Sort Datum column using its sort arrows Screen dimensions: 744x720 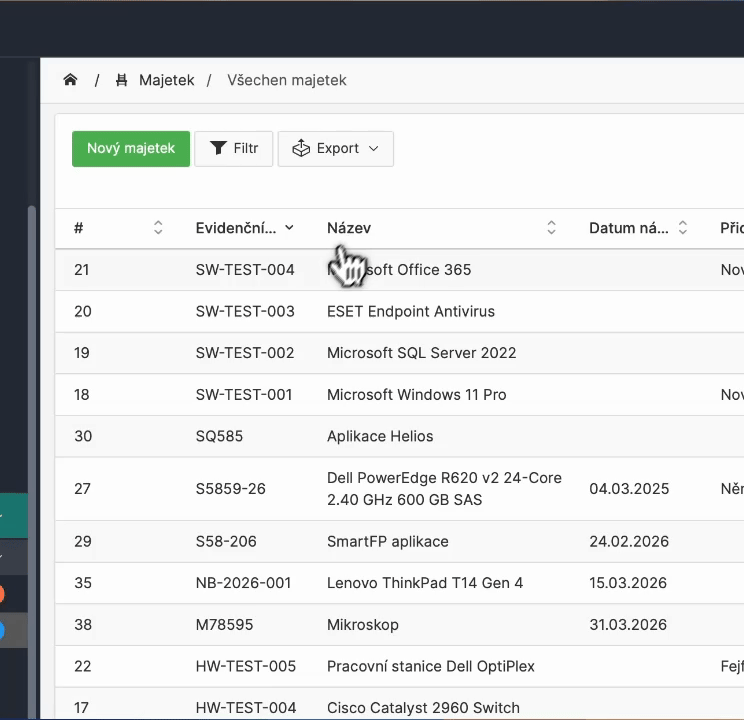point(683,228)
